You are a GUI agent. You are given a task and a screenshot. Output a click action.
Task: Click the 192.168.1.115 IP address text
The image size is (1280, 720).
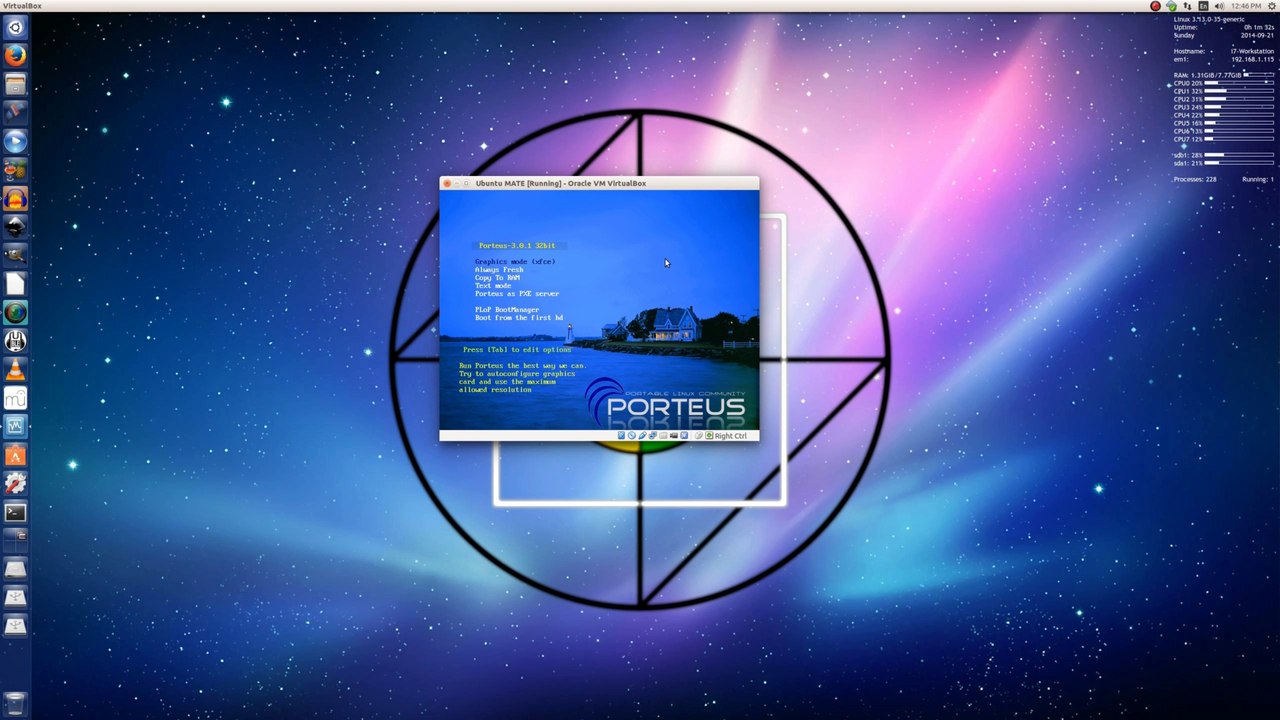pyautogui.click(x=1252, y=59)
